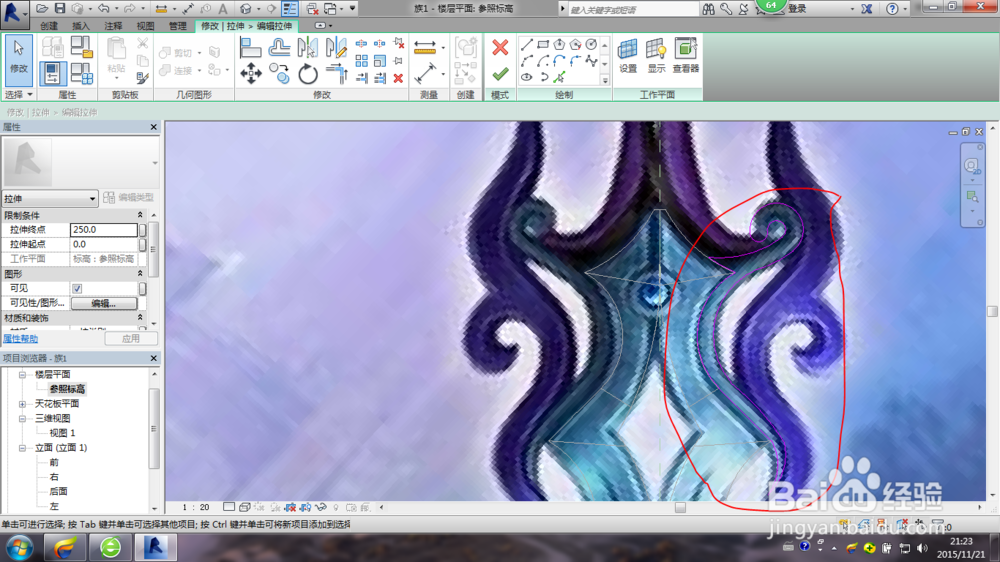Open the 创建 ribbon tab
The width and height of the screenshot is (1000, 562).
(49, 26)
